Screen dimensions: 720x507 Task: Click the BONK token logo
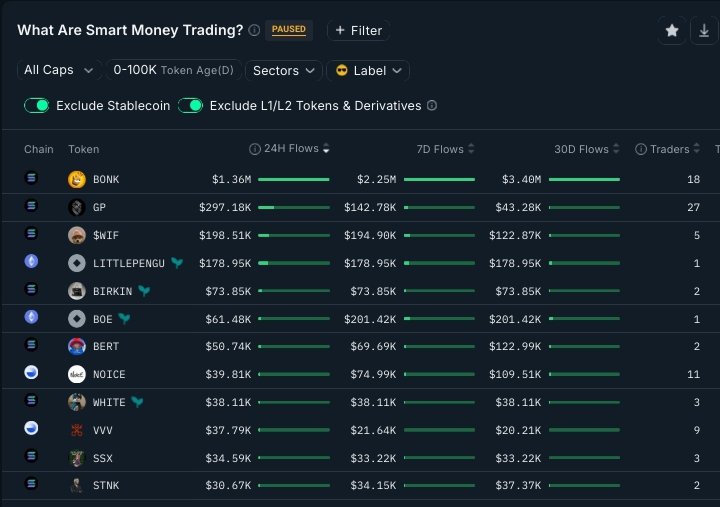pyautogui.click(x=77, y=179)
